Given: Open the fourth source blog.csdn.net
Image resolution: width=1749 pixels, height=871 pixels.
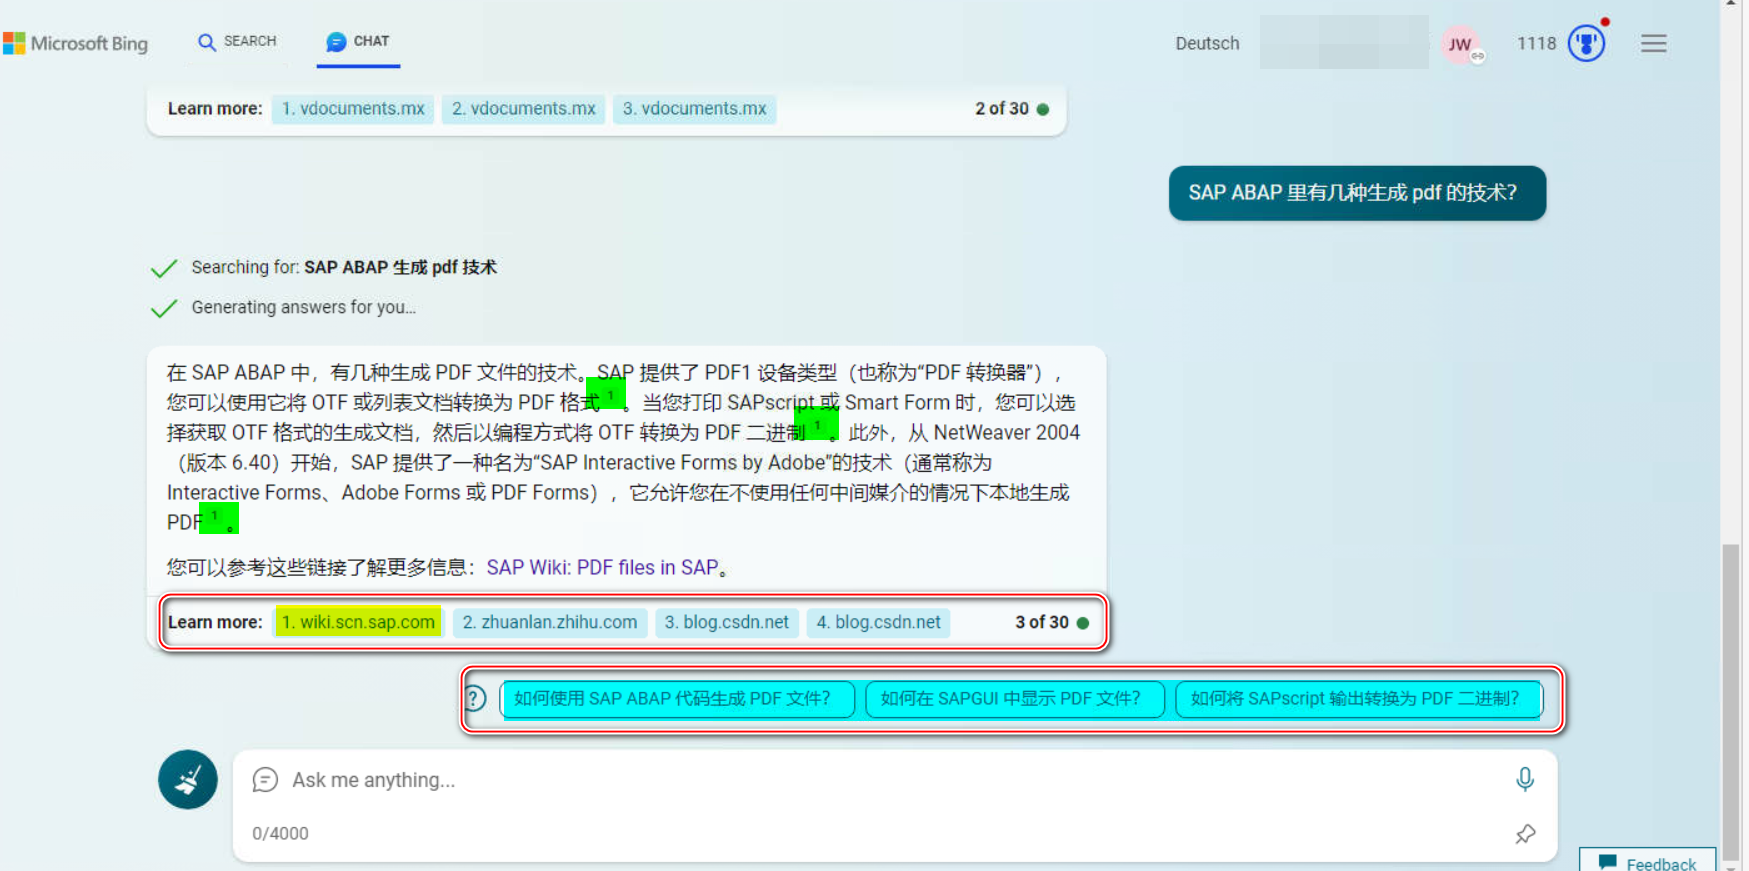Looking at the screenshot, I should click(879, 622).
